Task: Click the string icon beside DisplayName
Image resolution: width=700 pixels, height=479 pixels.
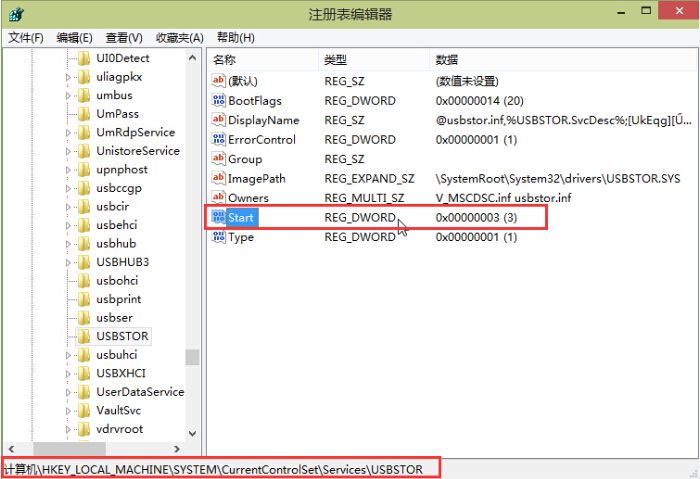Action: (x=219, y=120)
